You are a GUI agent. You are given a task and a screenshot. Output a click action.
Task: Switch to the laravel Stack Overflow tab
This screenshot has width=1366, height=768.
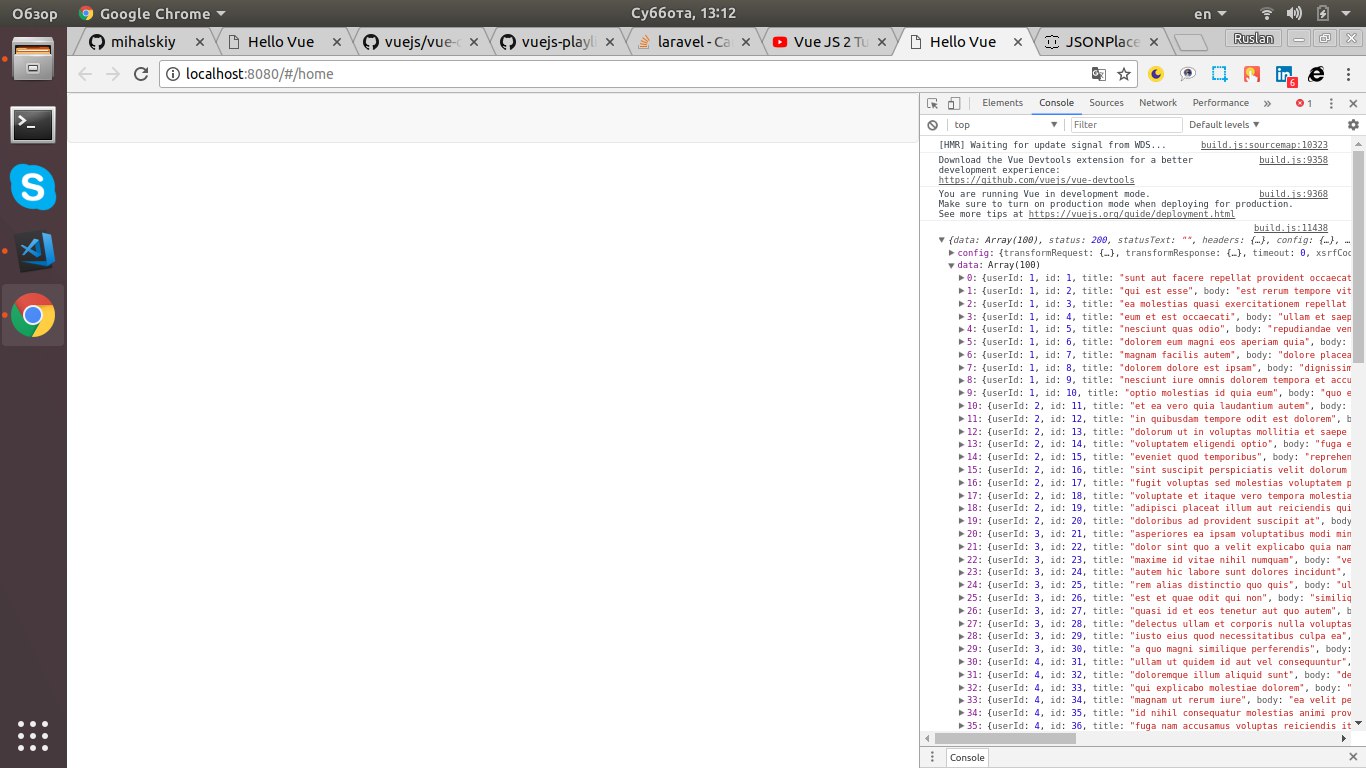(692, 42)
